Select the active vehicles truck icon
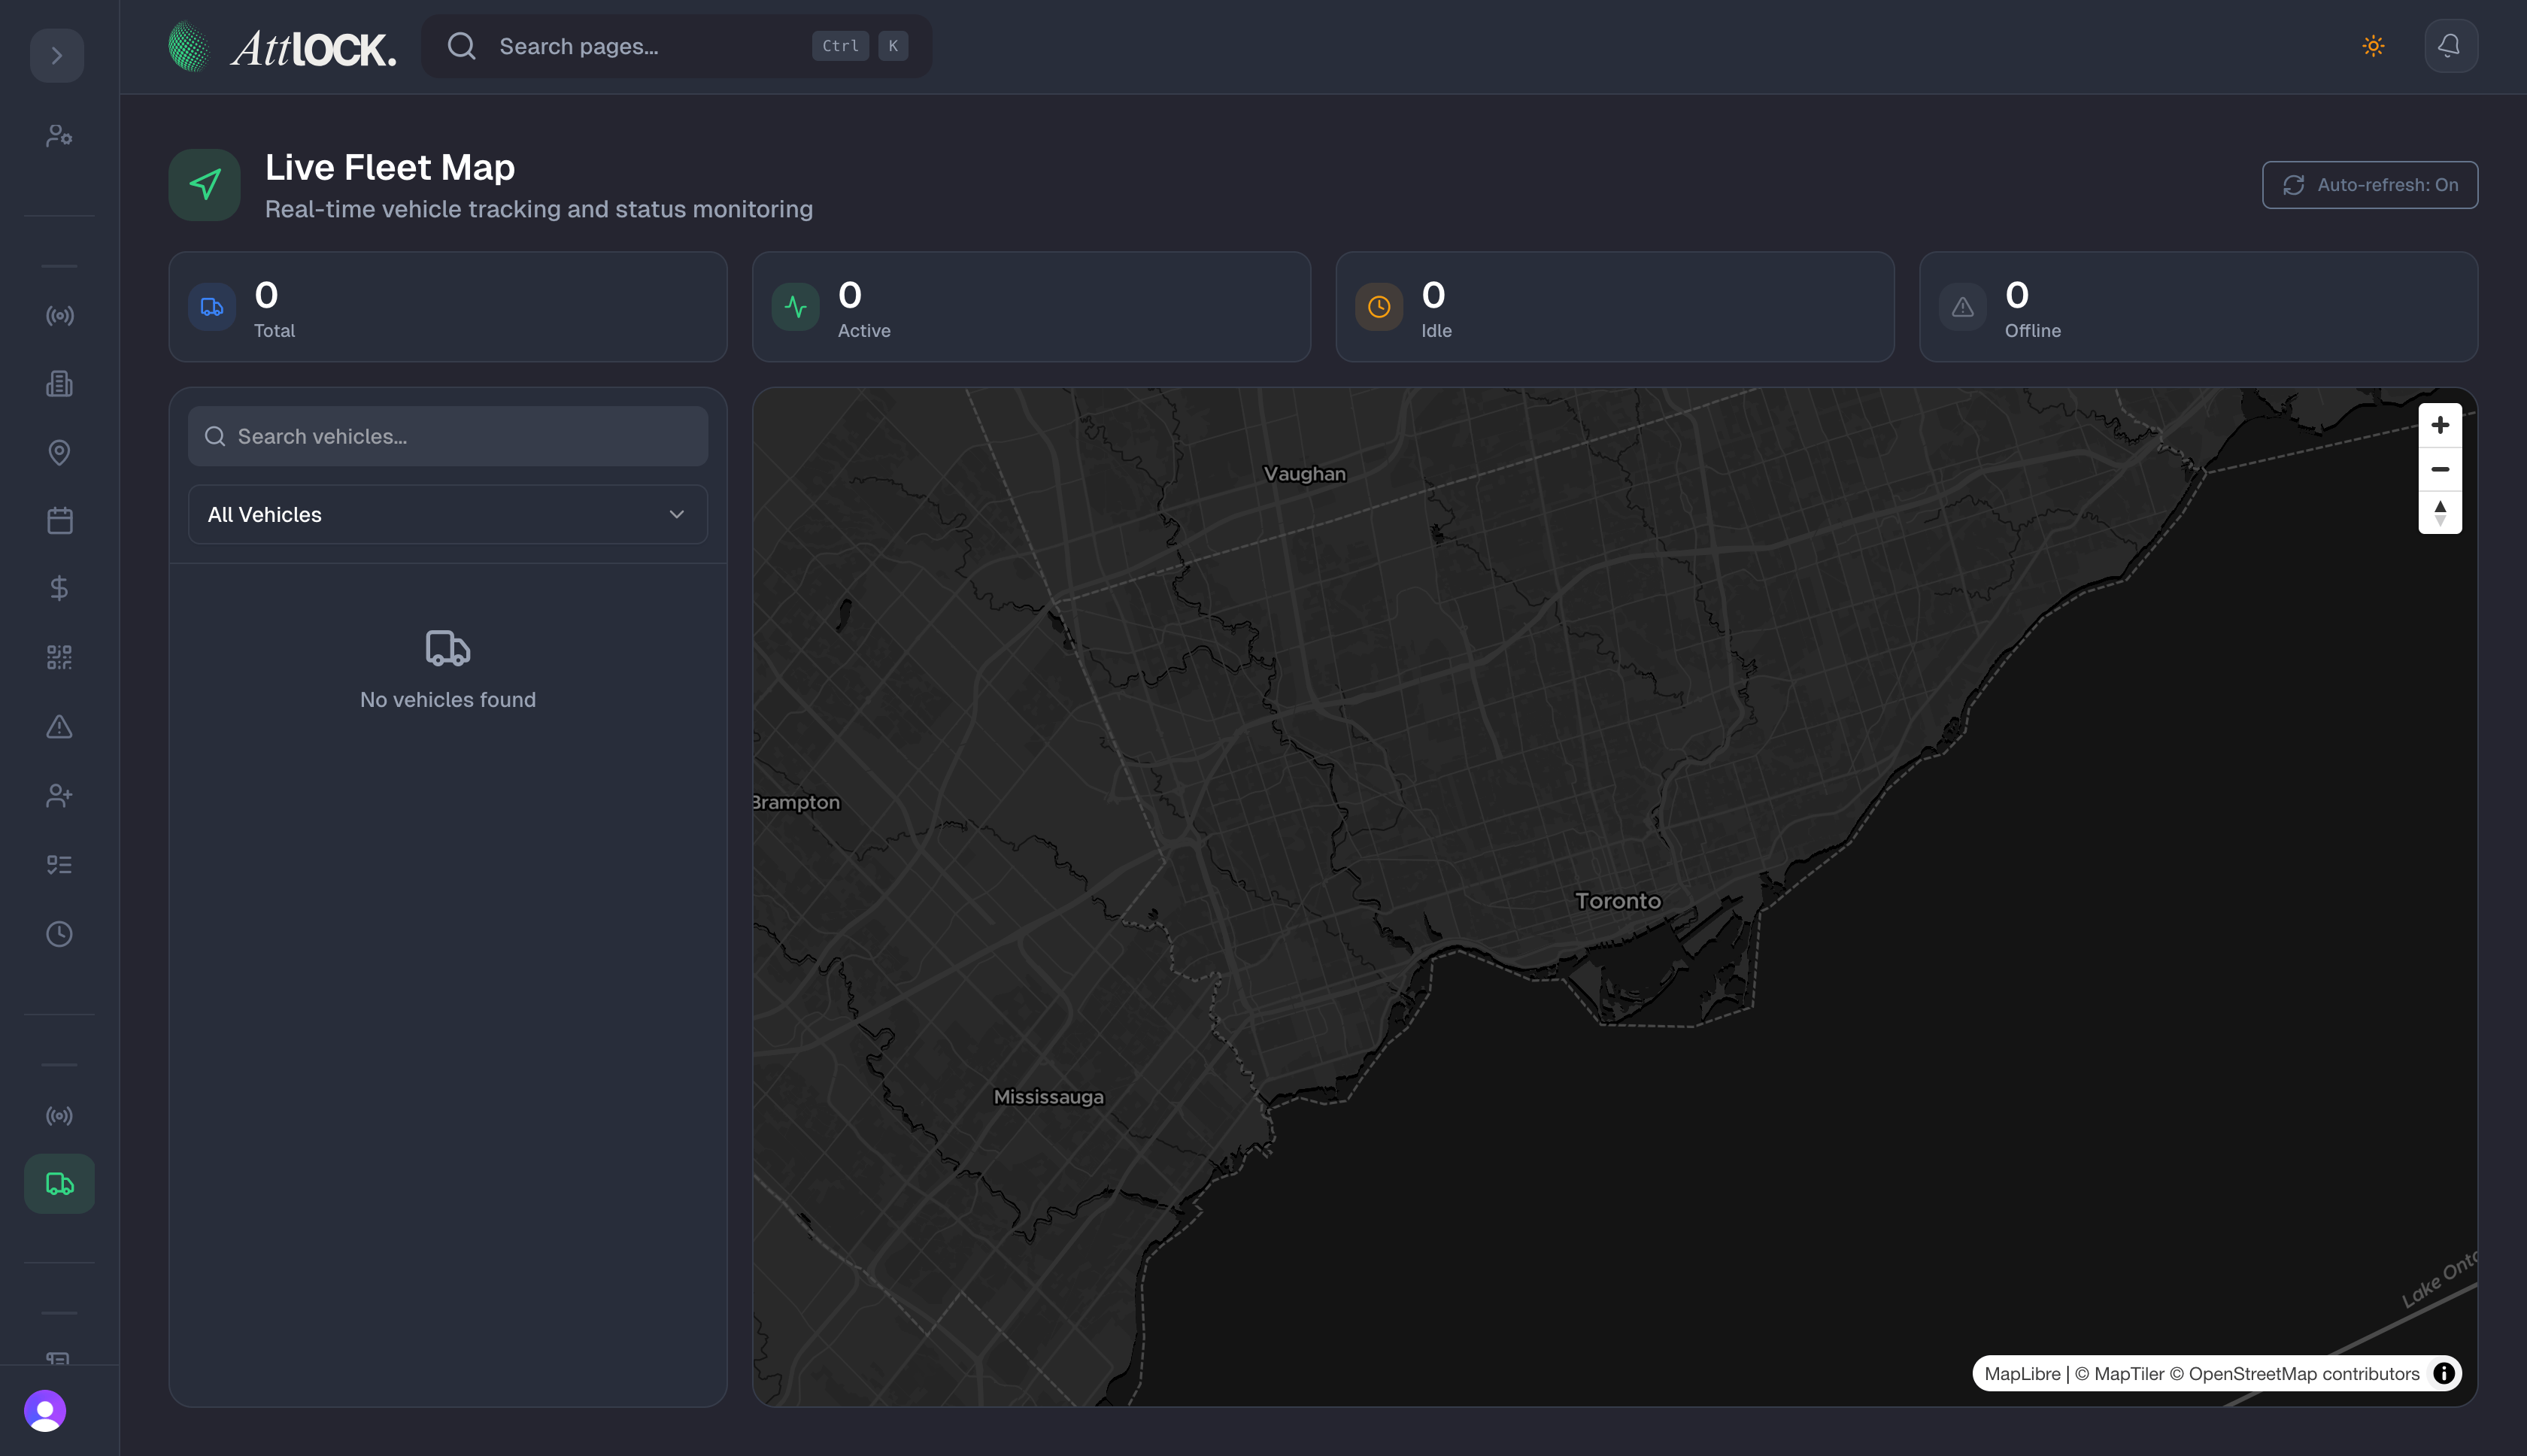Image resolution: width=2527 pixels, height=1456 pixels. [58, 1183]
